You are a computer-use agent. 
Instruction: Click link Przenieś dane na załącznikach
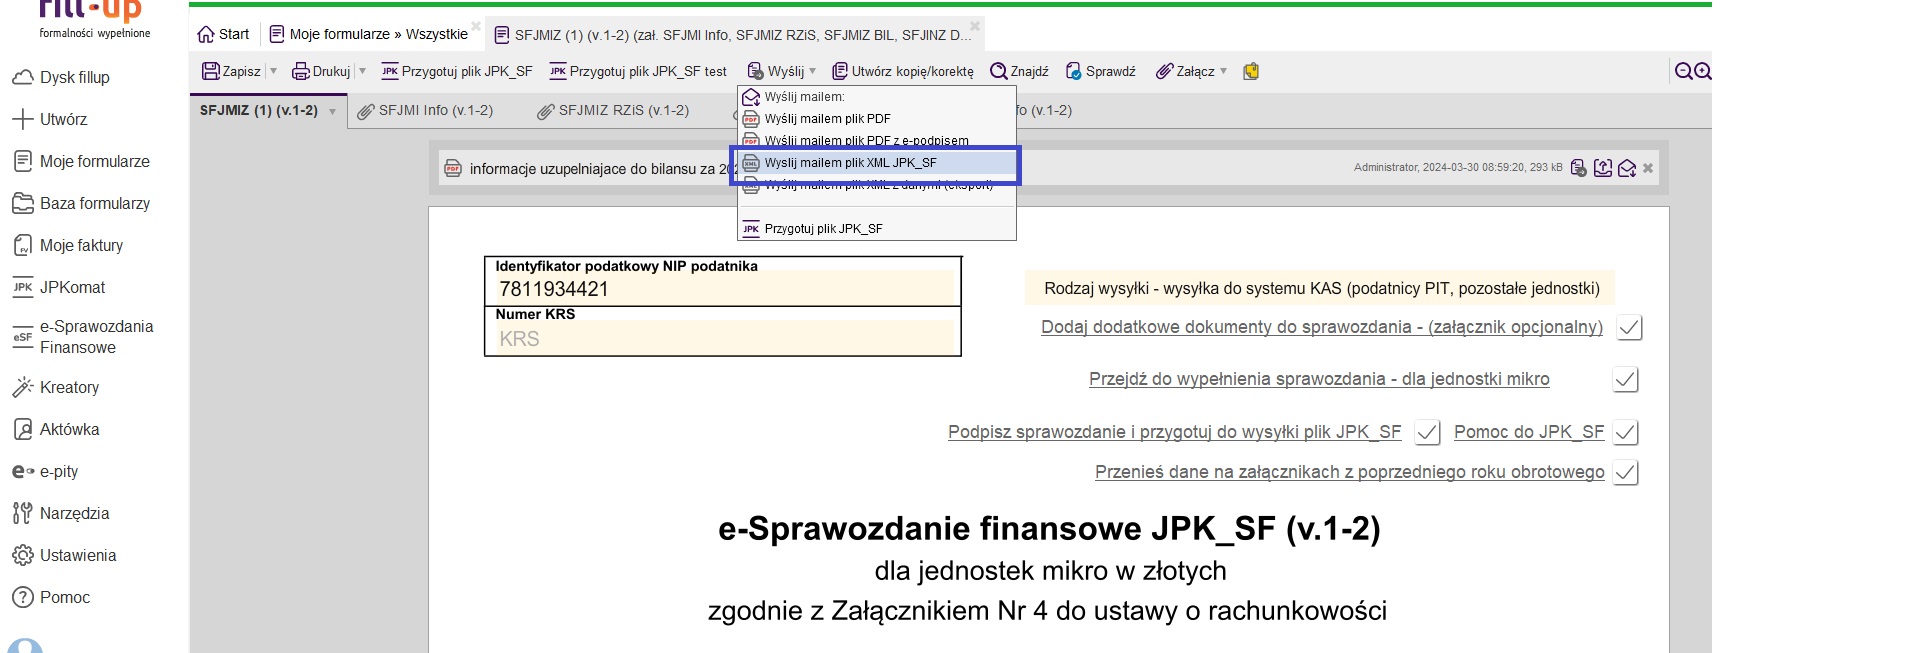pos(1350,472)
